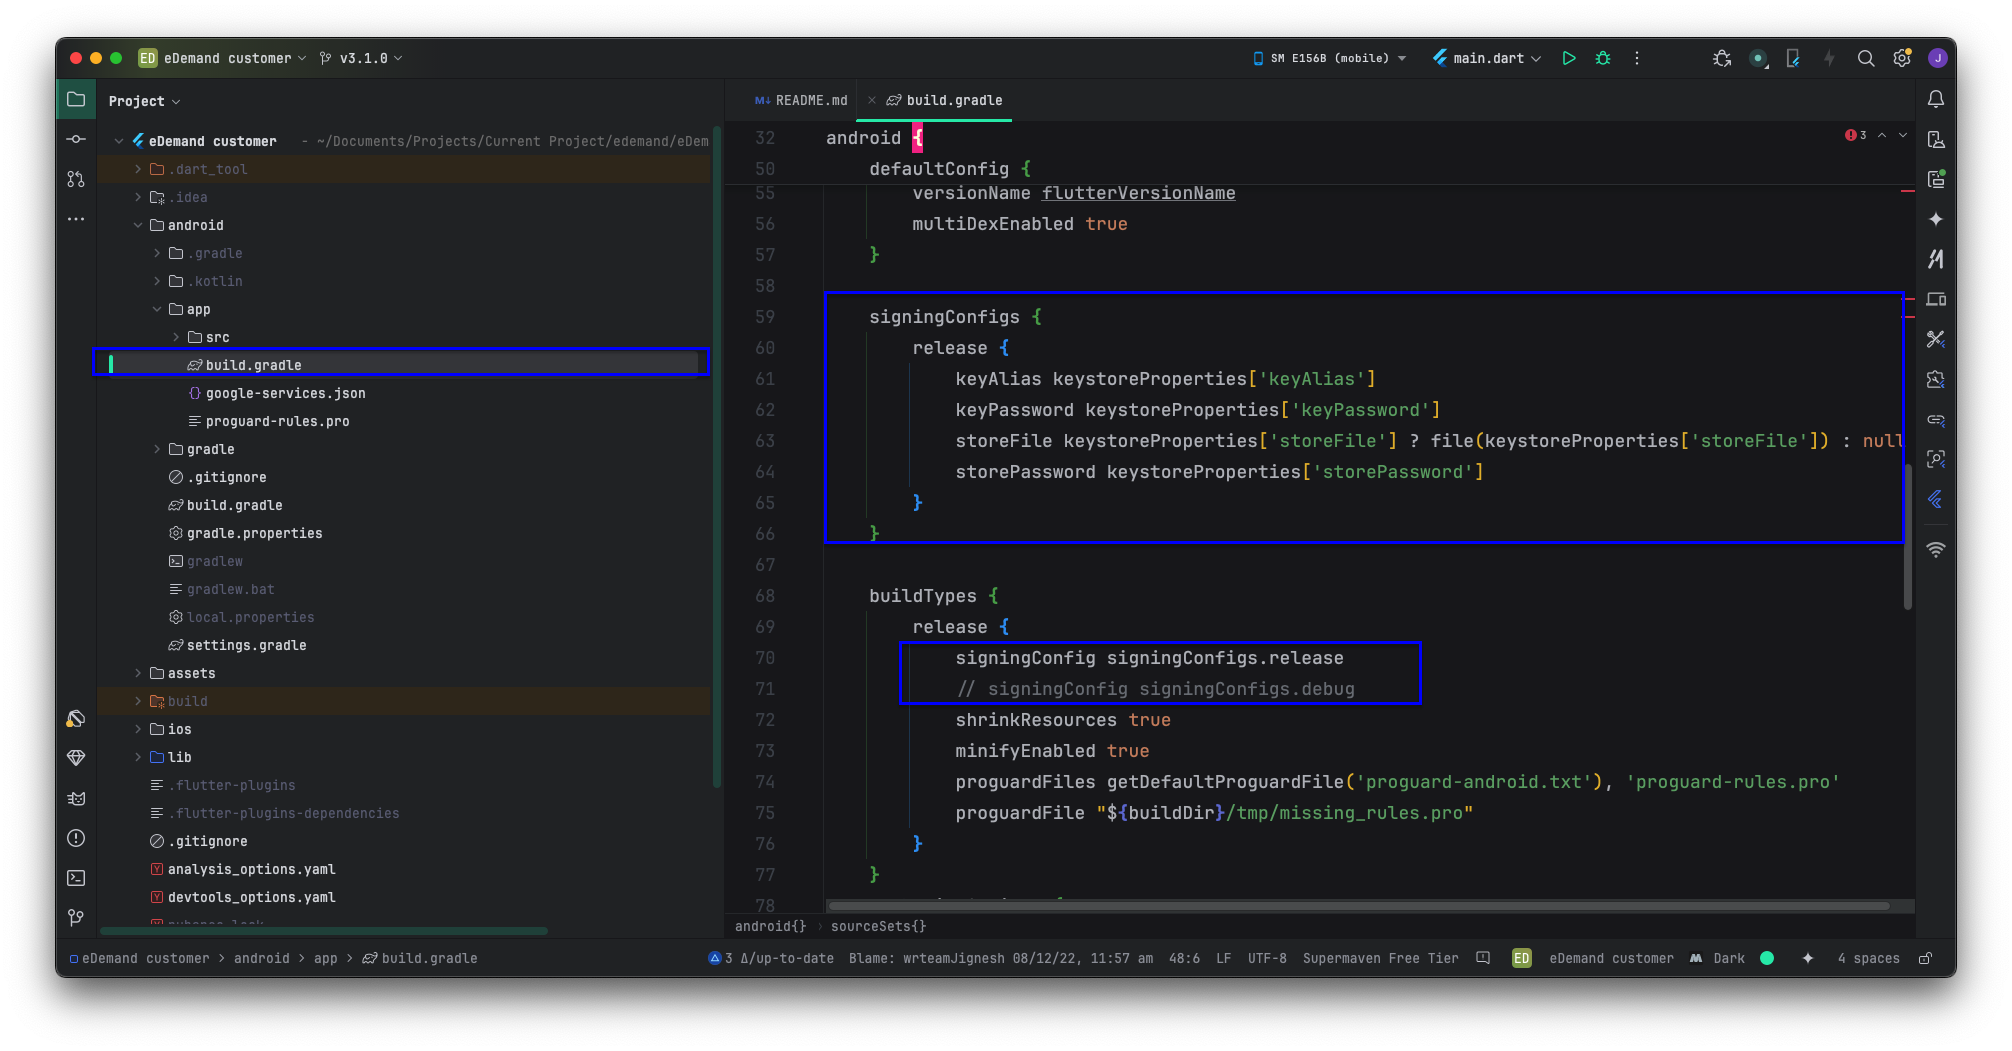Open settings.gradle in the tree
This screenshot has height=1051, width=2012.
(x=246, y=645)
